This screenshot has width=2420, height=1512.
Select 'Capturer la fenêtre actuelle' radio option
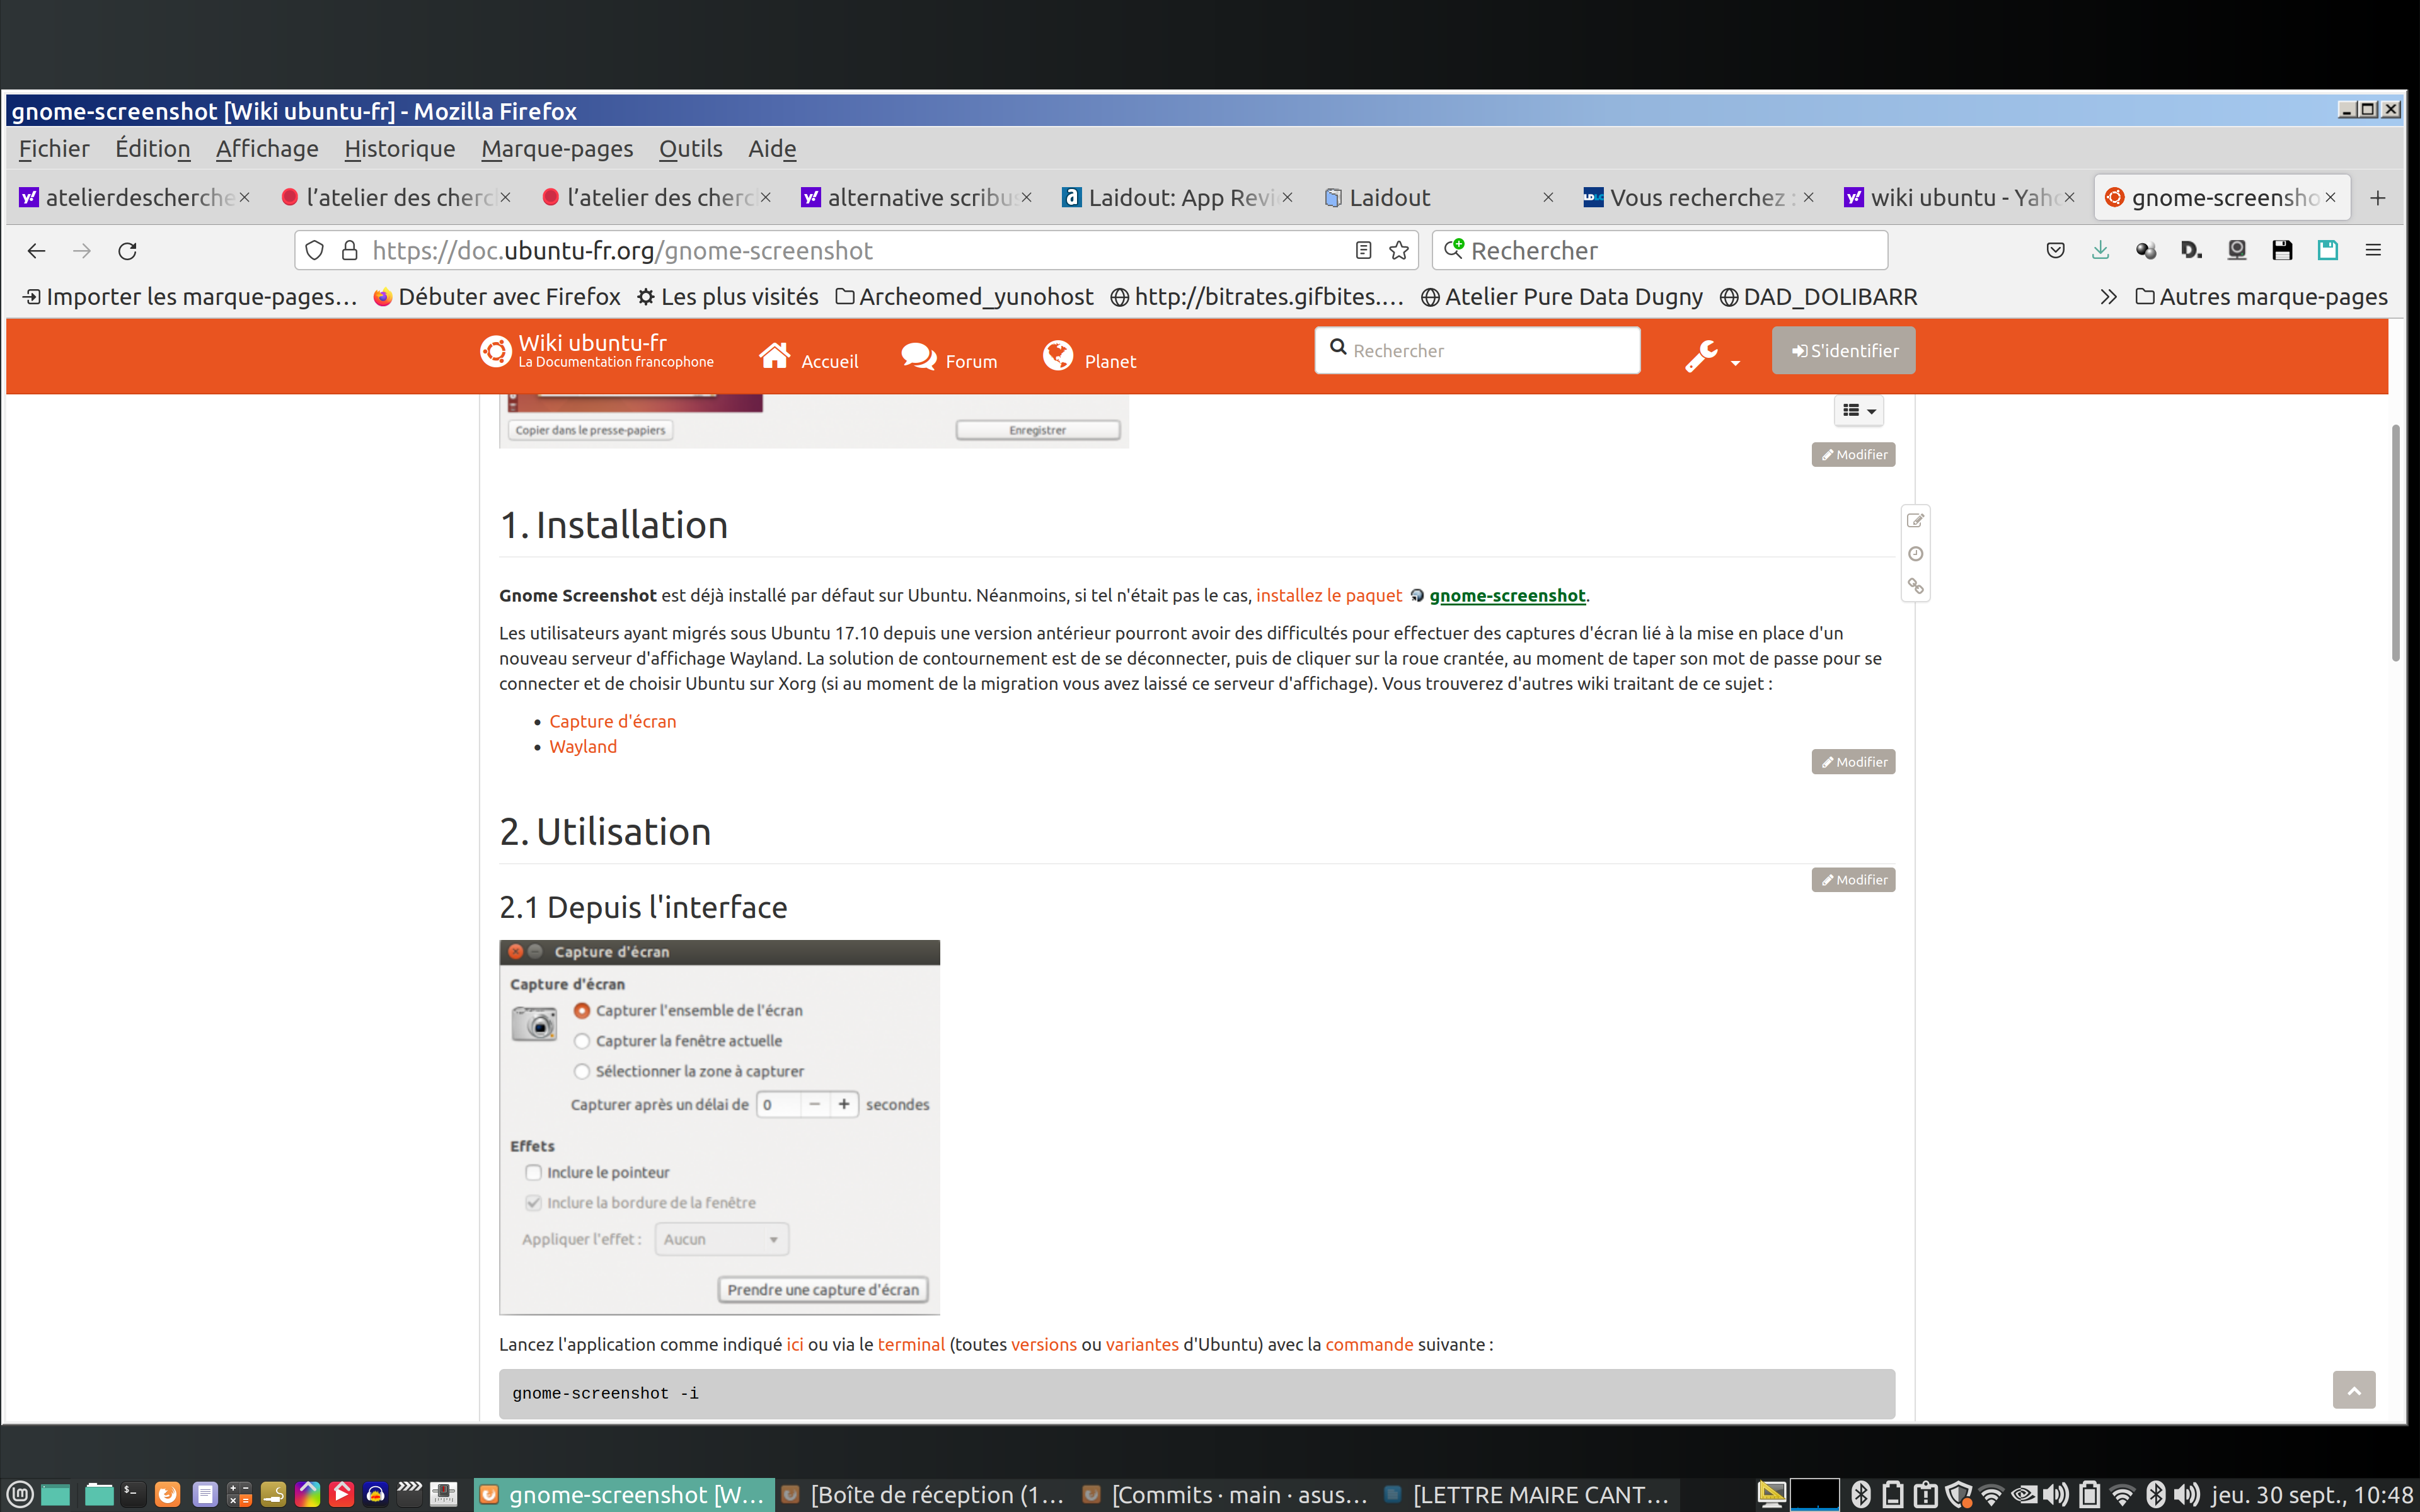[x=582, y=1041]
